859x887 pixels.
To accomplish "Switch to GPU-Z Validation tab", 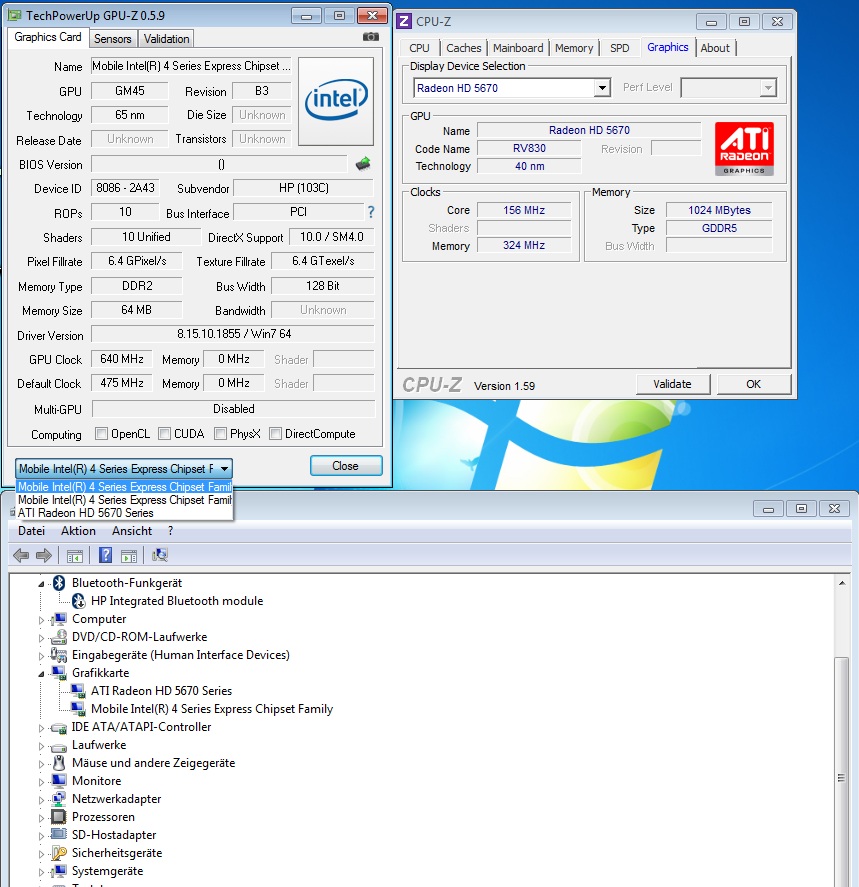I will coord(166,38).
